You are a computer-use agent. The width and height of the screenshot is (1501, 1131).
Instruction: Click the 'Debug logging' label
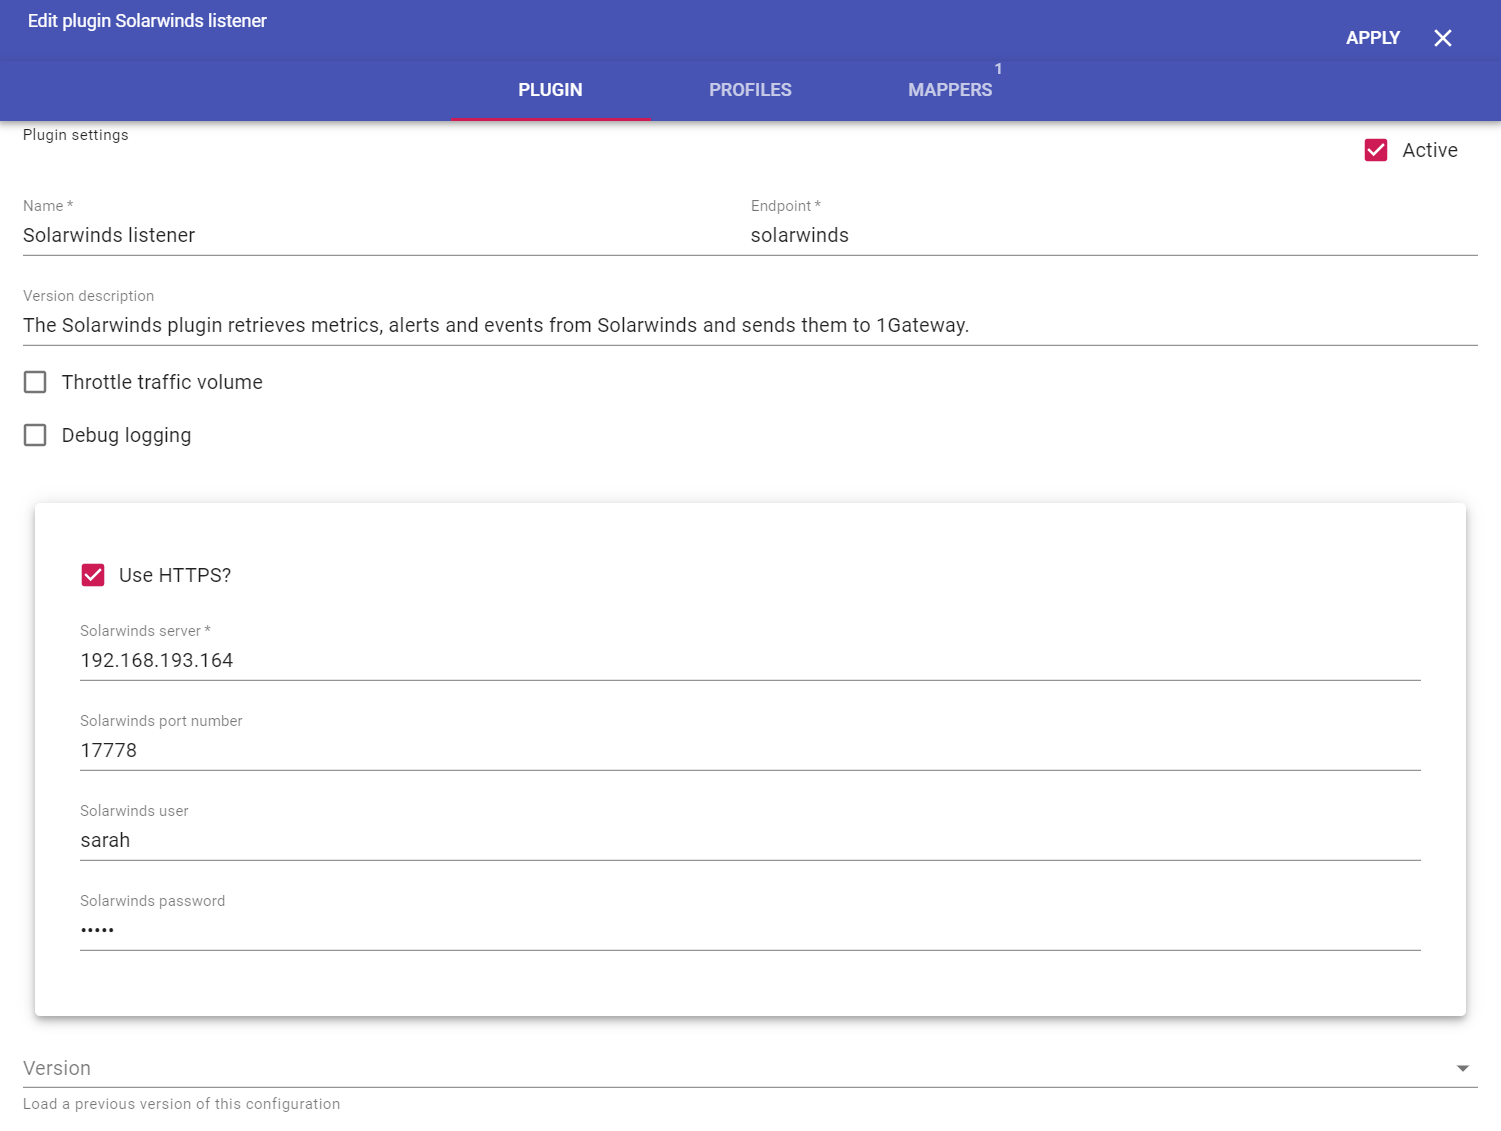coord(126,435)
